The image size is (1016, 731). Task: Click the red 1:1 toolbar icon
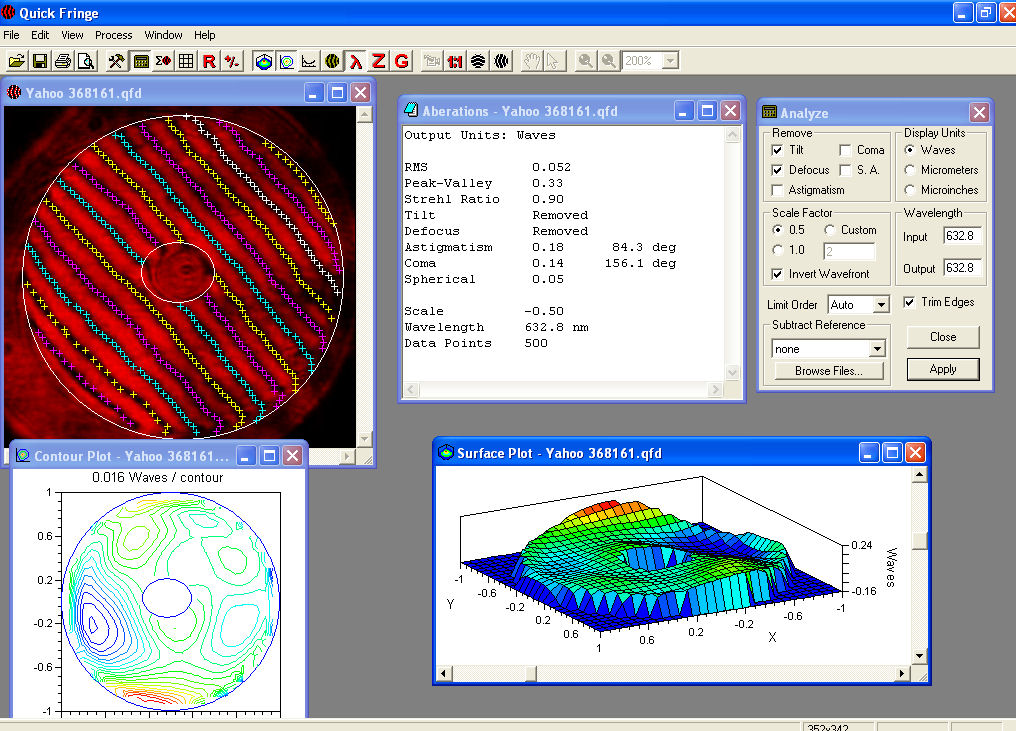(455, 61)
